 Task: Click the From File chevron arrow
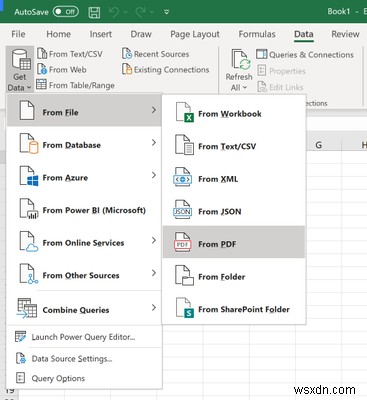coord(154,110)
